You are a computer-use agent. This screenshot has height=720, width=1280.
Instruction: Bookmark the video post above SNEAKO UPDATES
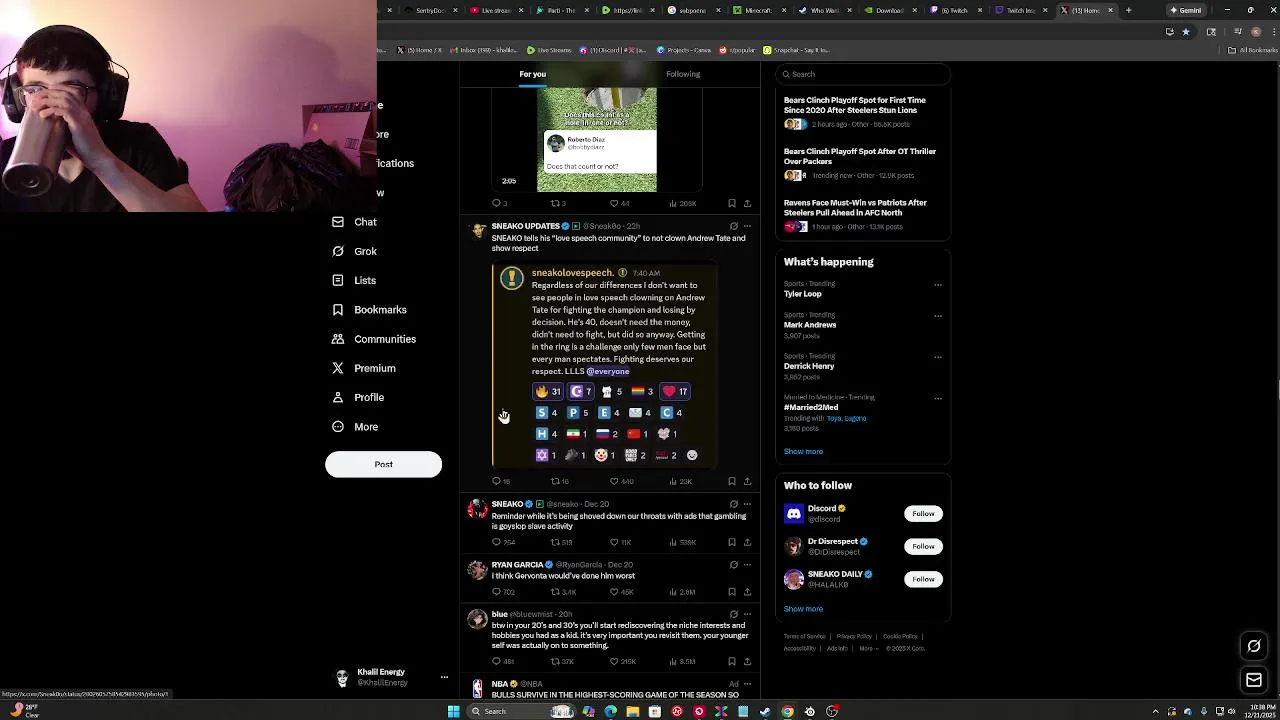732,203
